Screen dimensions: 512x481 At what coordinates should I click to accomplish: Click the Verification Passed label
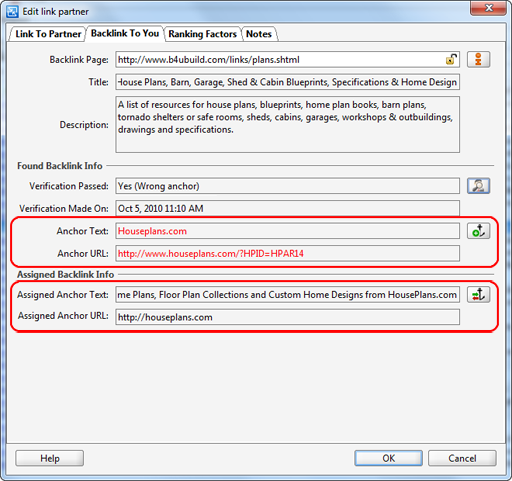69,186
